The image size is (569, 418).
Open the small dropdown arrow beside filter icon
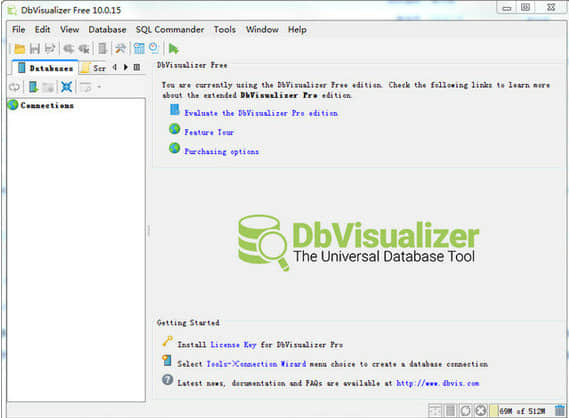[99, 87]
